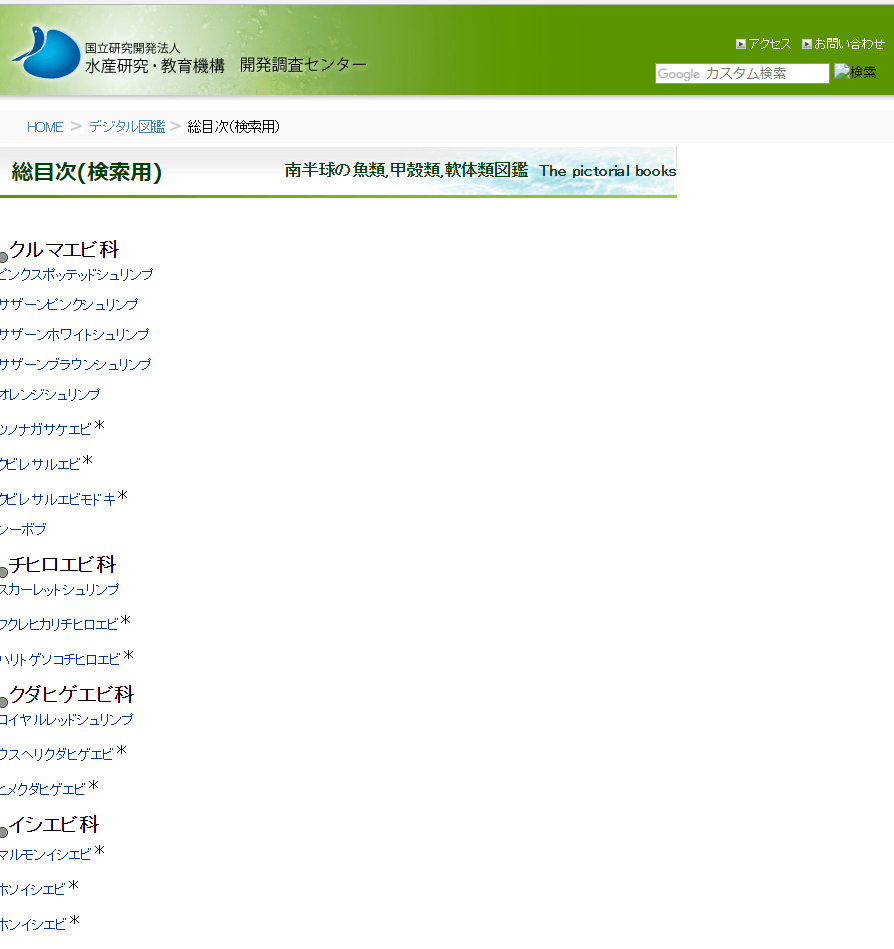The height and width of the screenshot is (949, 894).
Task: Click the arrow icon beside アクセス
Action: click(x=741, y=44)
